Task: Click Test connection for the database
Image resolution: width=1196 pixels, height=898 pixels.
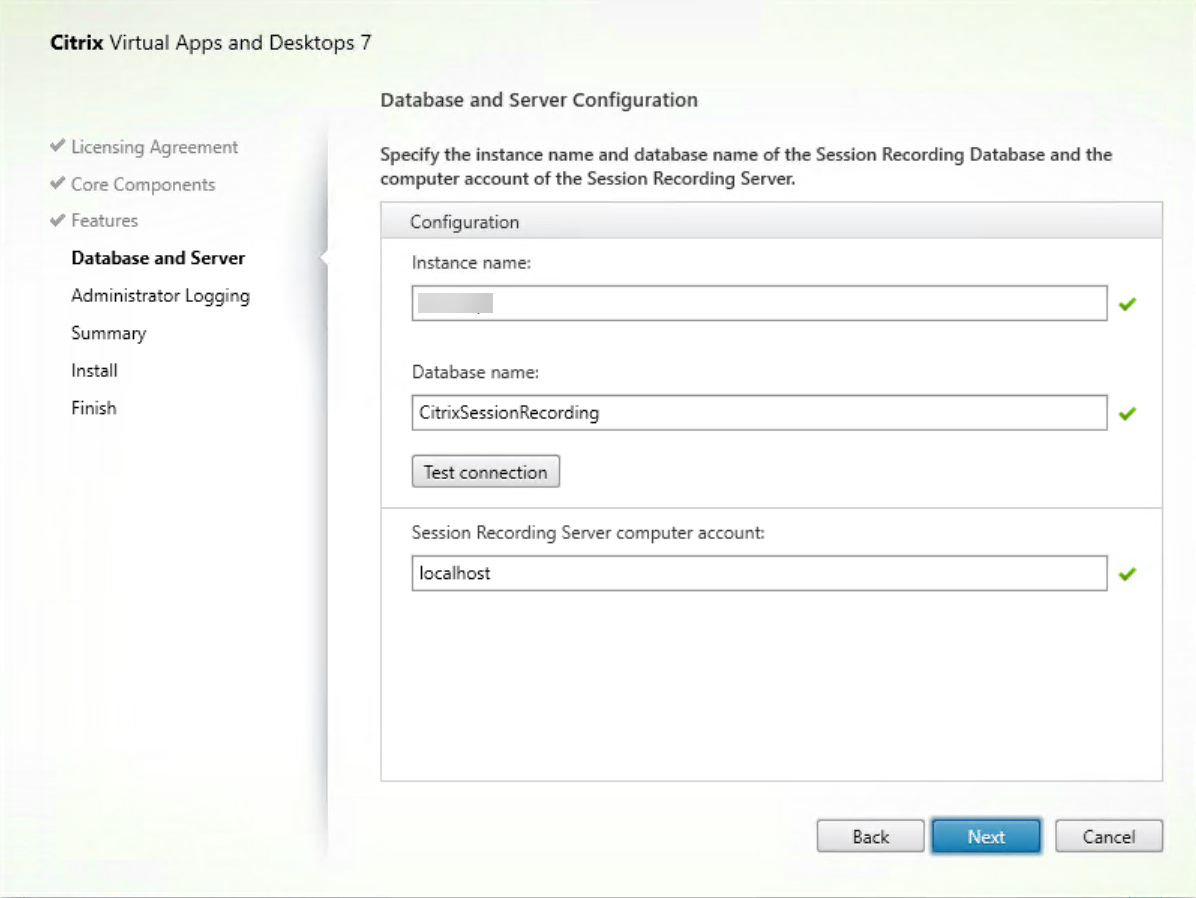Action: tap(485, 471)
